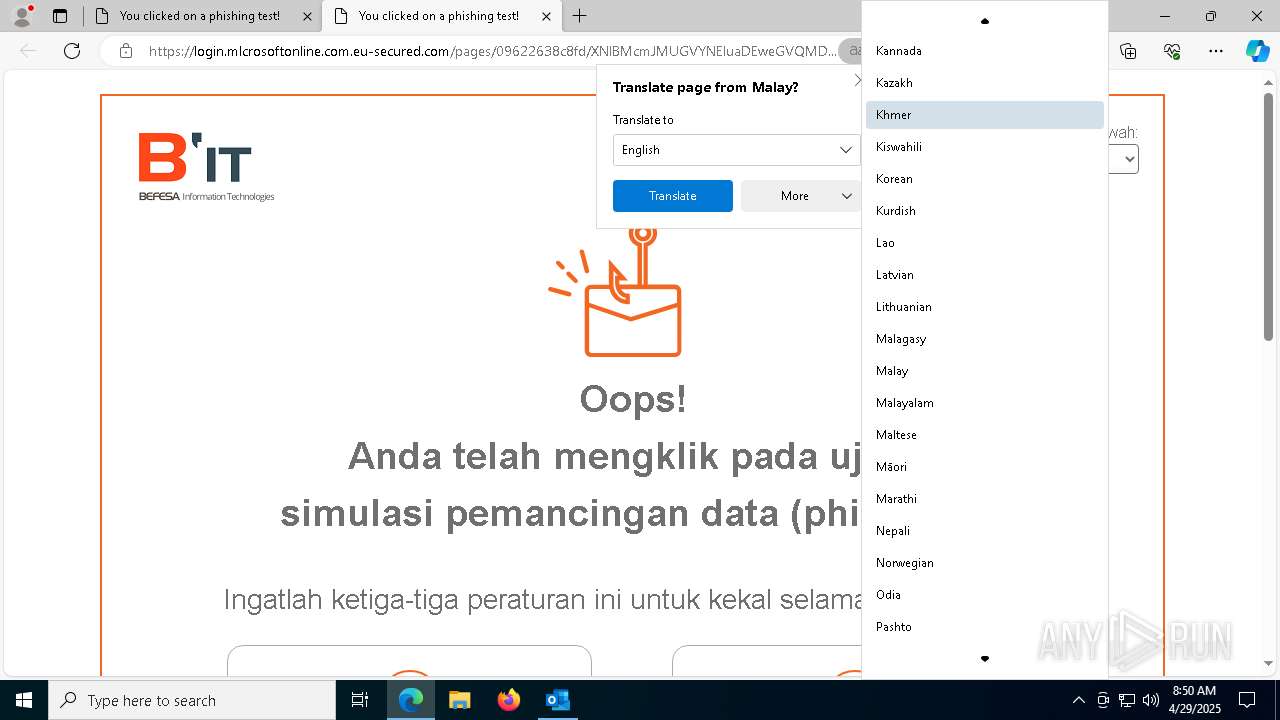Pick Māori as translation language

(x=985, y=467)
